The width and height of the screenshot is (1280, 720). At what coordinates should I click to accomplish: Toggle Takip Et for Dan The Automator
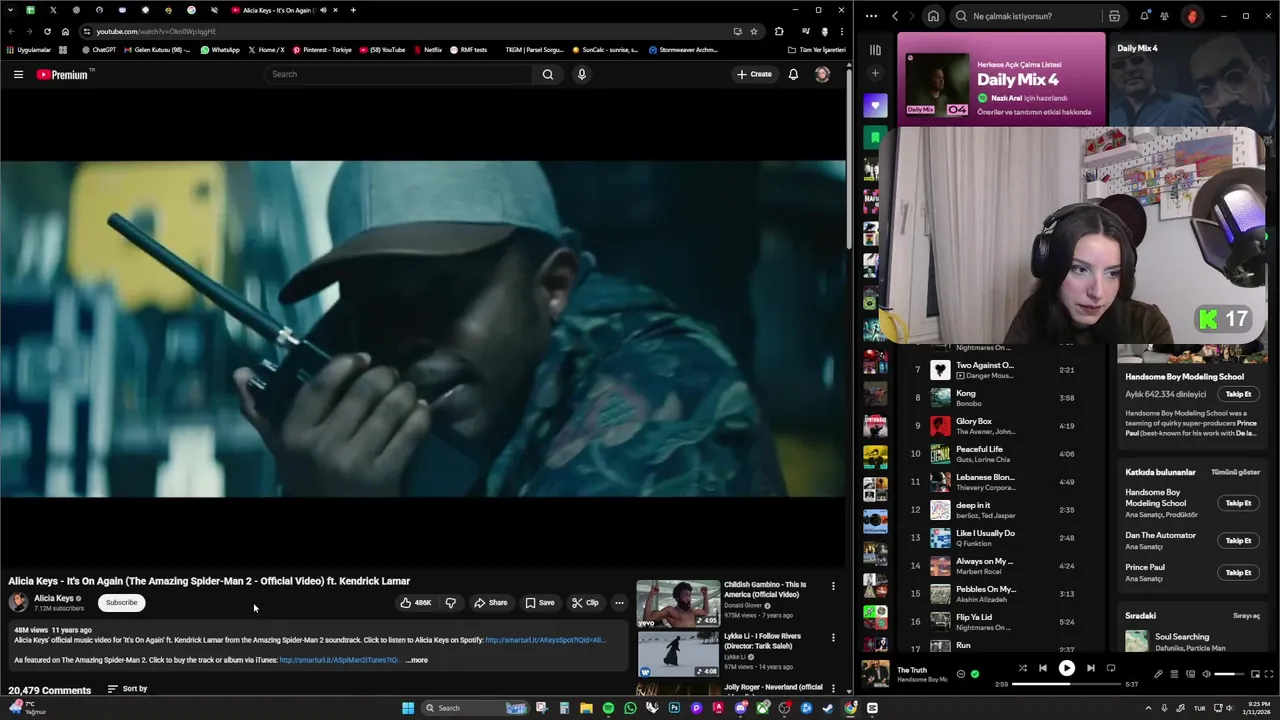(1238, 540)
